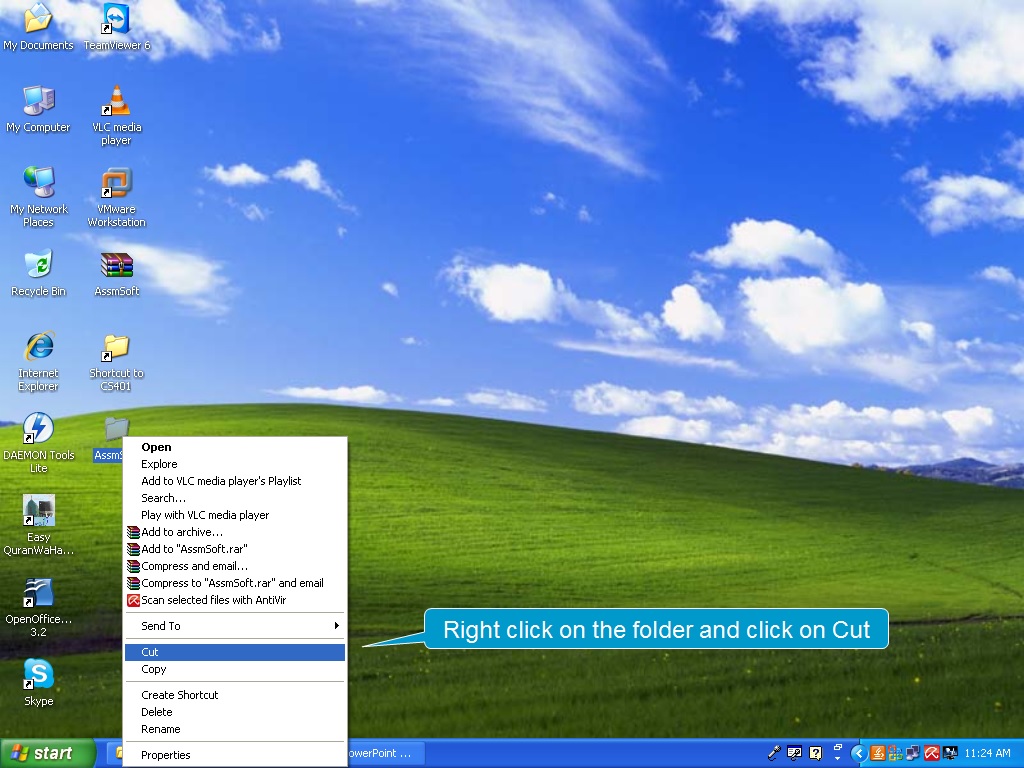Choose Compress to "AssmSoft.rar" and email
The height and width of the screenshot is (768, 1024).
(234, 583)
